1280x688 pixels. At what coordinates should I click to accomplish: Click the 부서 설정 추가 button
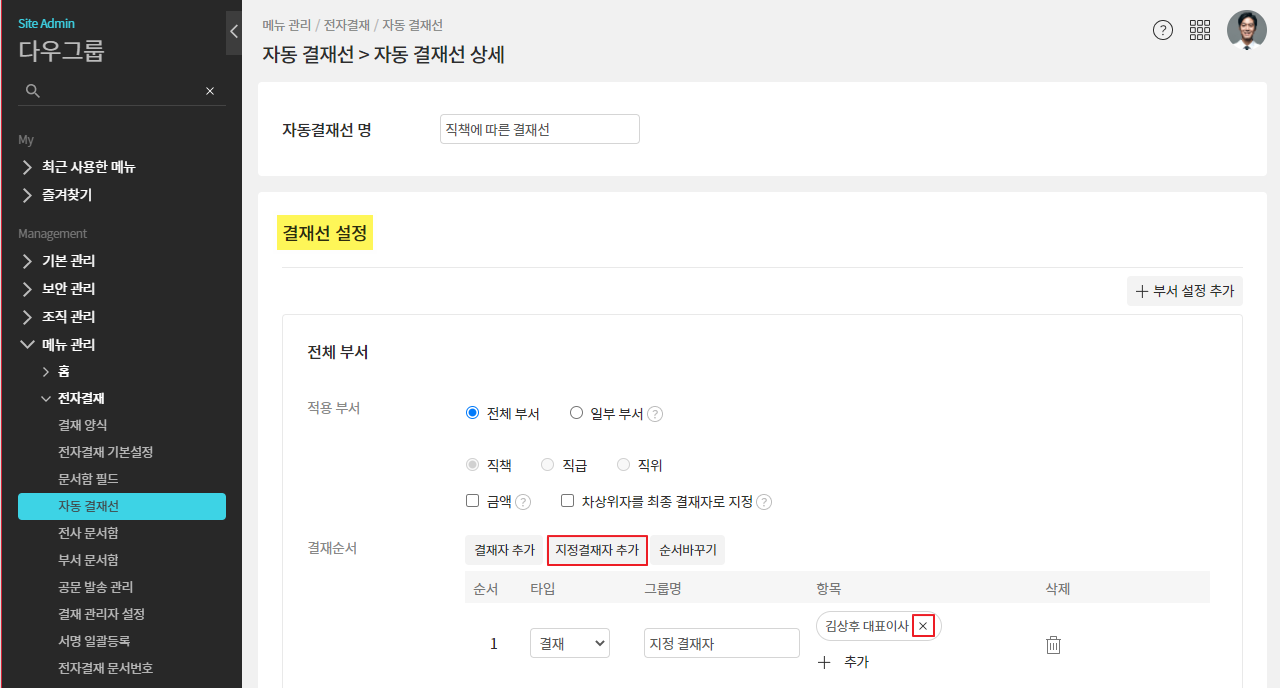(1185, 291)
